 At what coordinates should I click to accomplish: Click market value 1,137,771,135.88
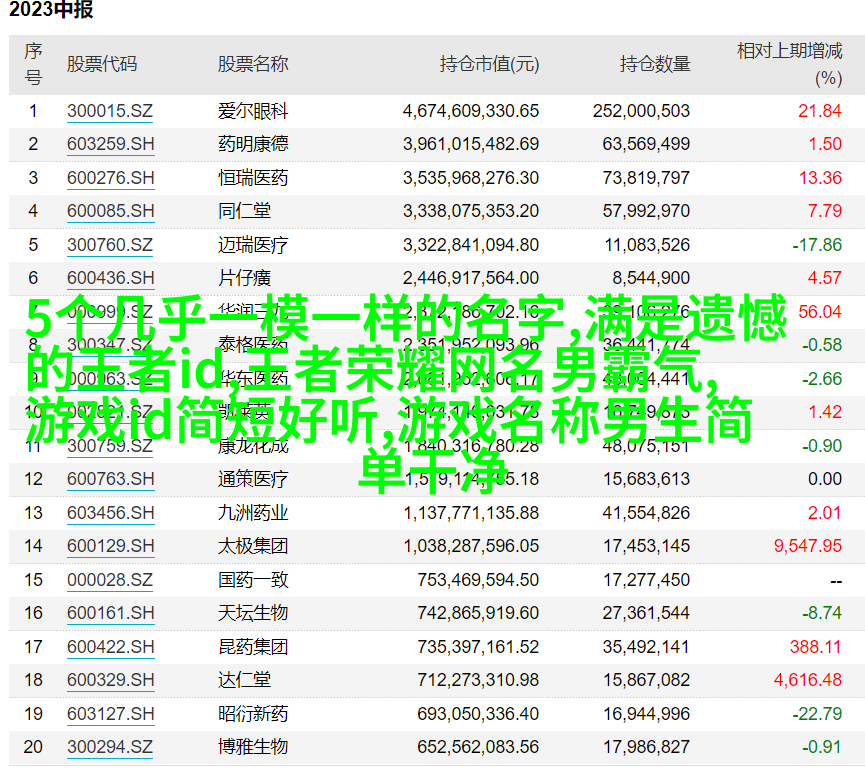(x=471, y=513)
